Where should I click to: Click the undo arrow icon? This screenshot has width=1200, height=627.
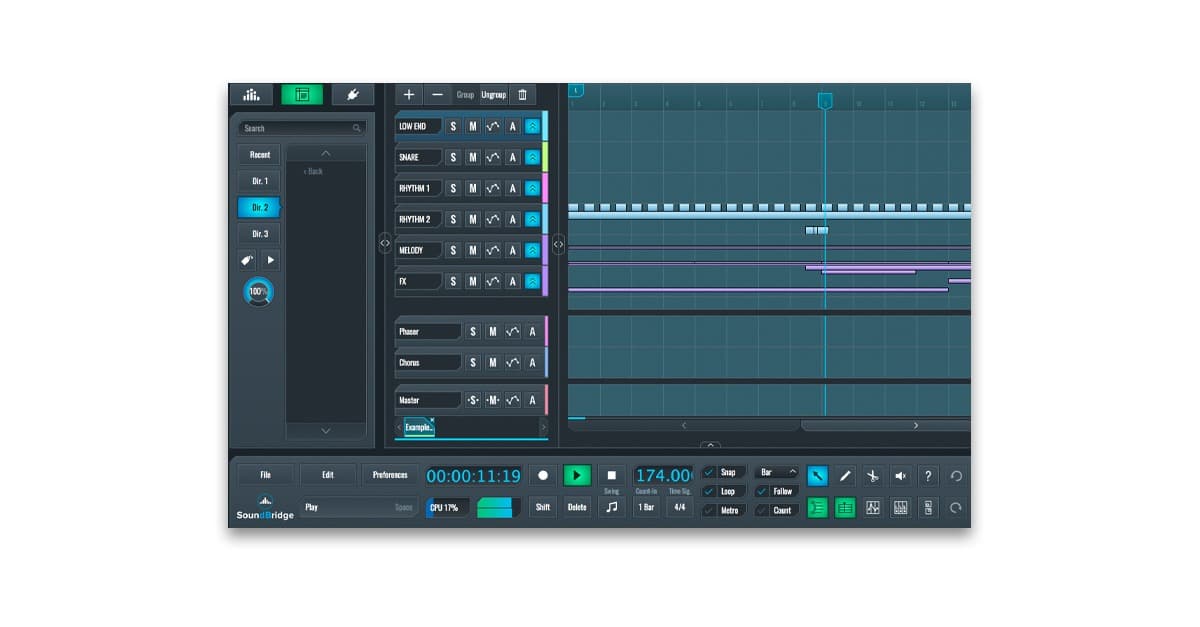tap(955, 477)
